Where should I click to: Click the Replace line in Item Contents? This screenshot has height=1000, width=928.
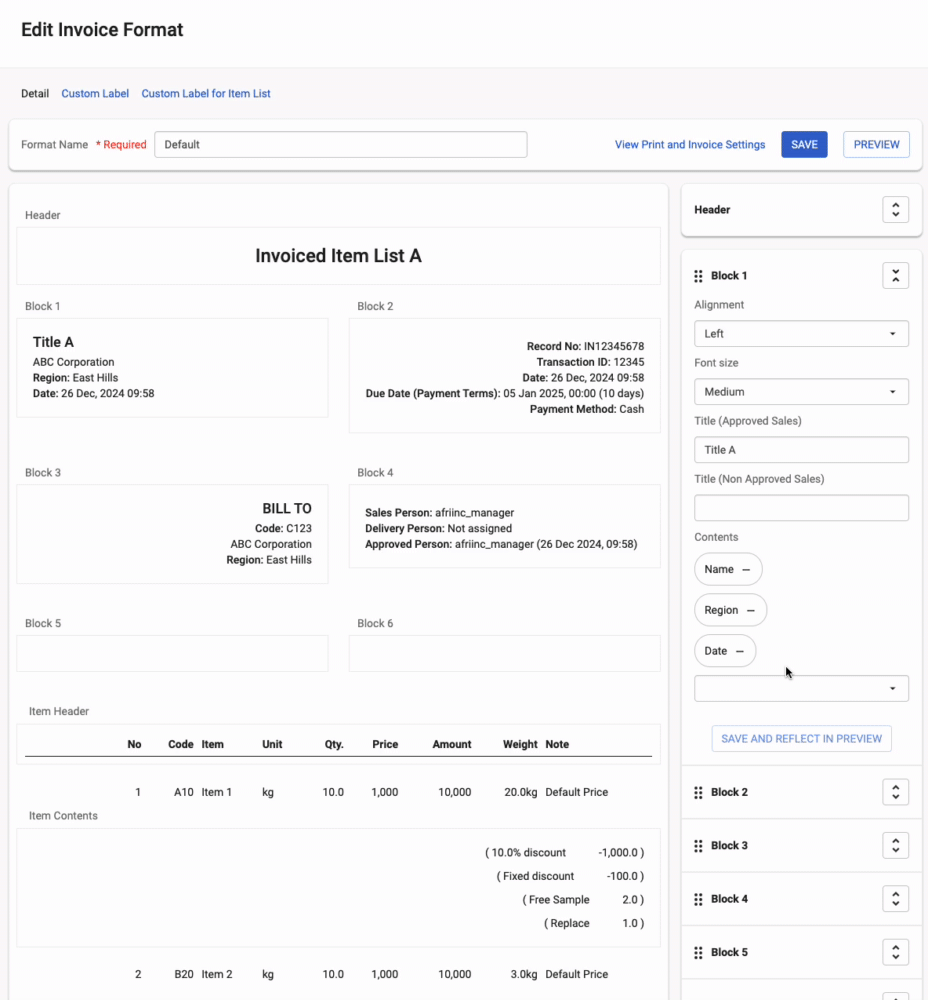(594, 923)
